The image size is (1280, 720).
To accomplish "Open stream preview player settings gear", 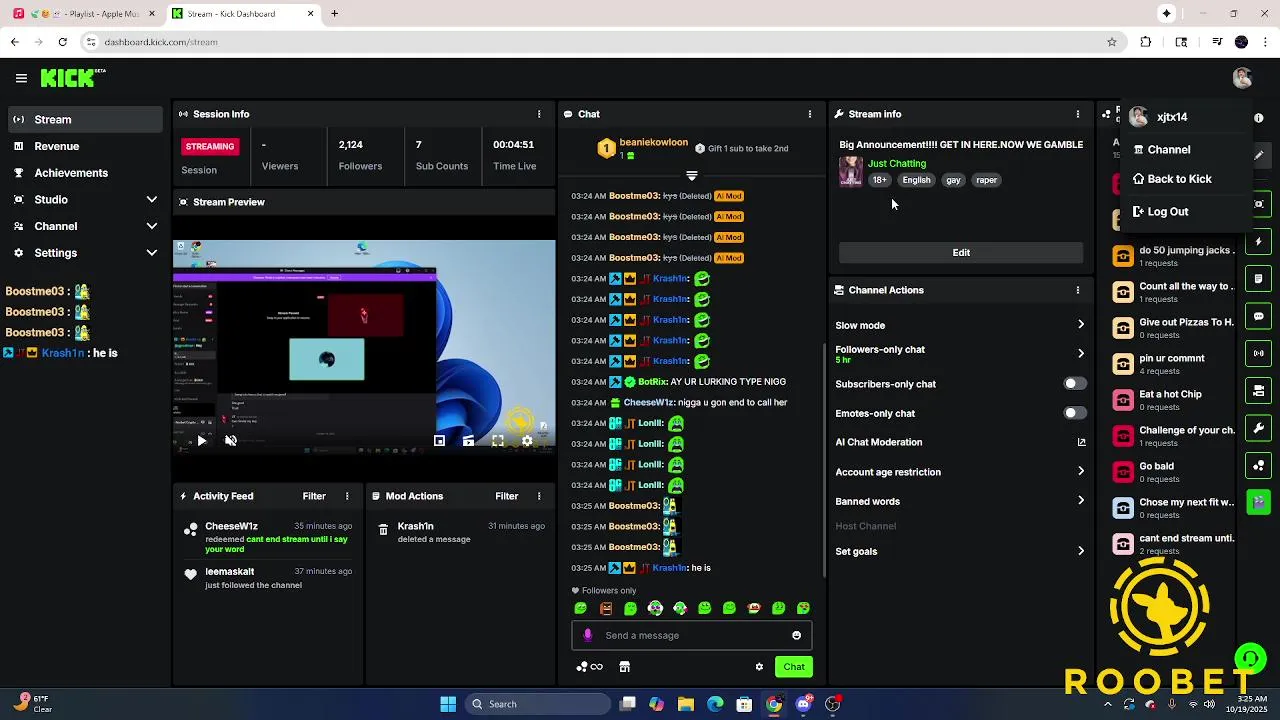I will 527,440.
